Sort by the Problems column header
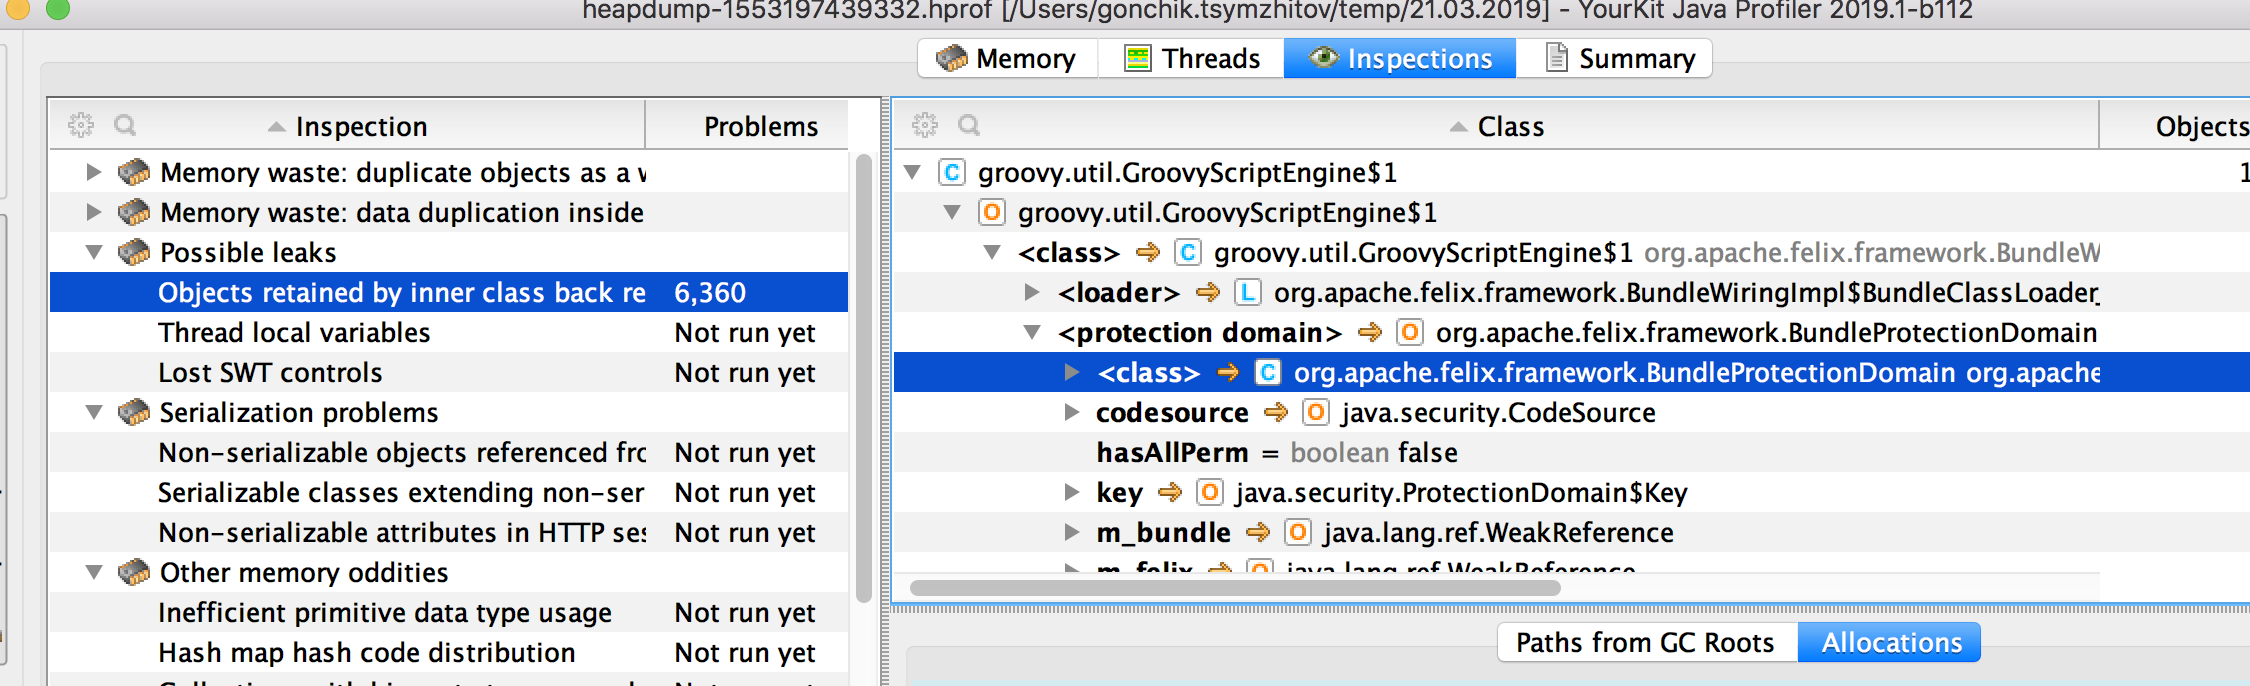This screenshot has width=2250, height=686. tap(760, 126)
